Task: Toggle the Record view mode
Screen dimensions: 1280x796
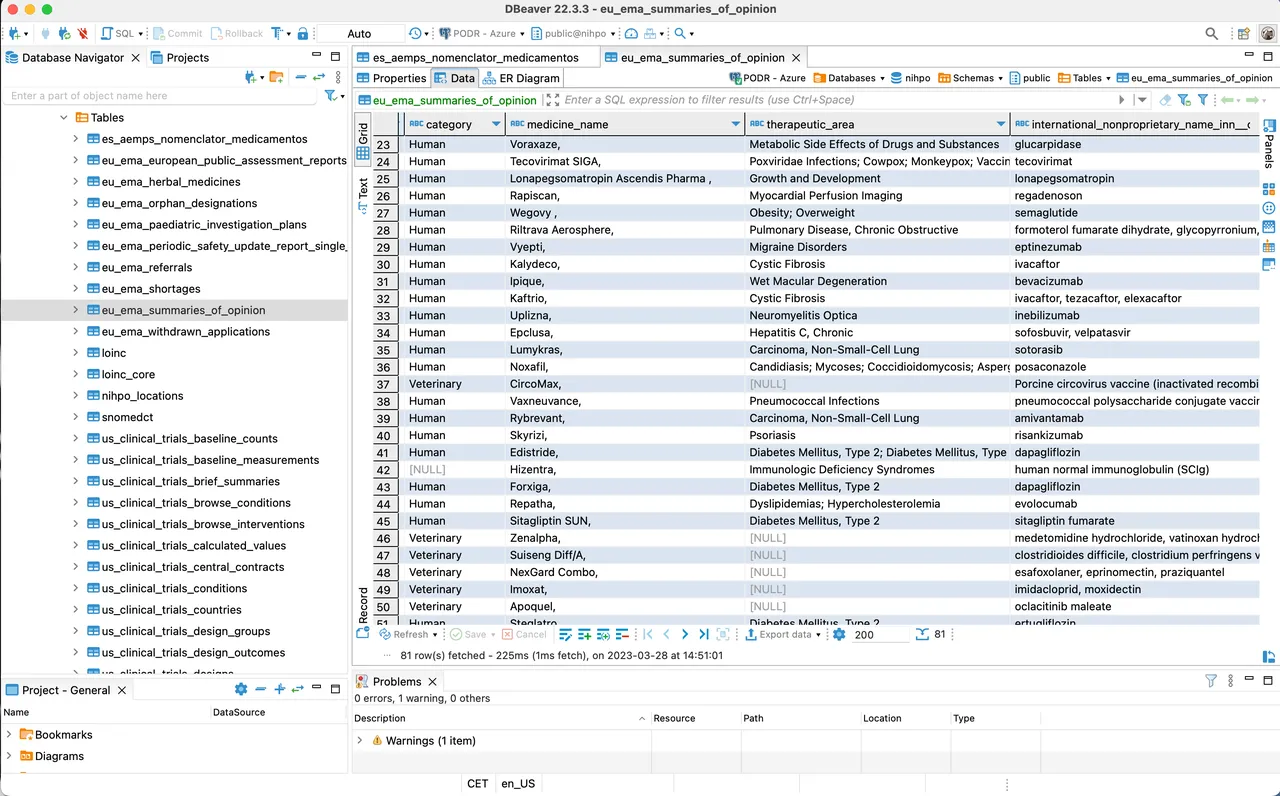Action: coord(363,598)
